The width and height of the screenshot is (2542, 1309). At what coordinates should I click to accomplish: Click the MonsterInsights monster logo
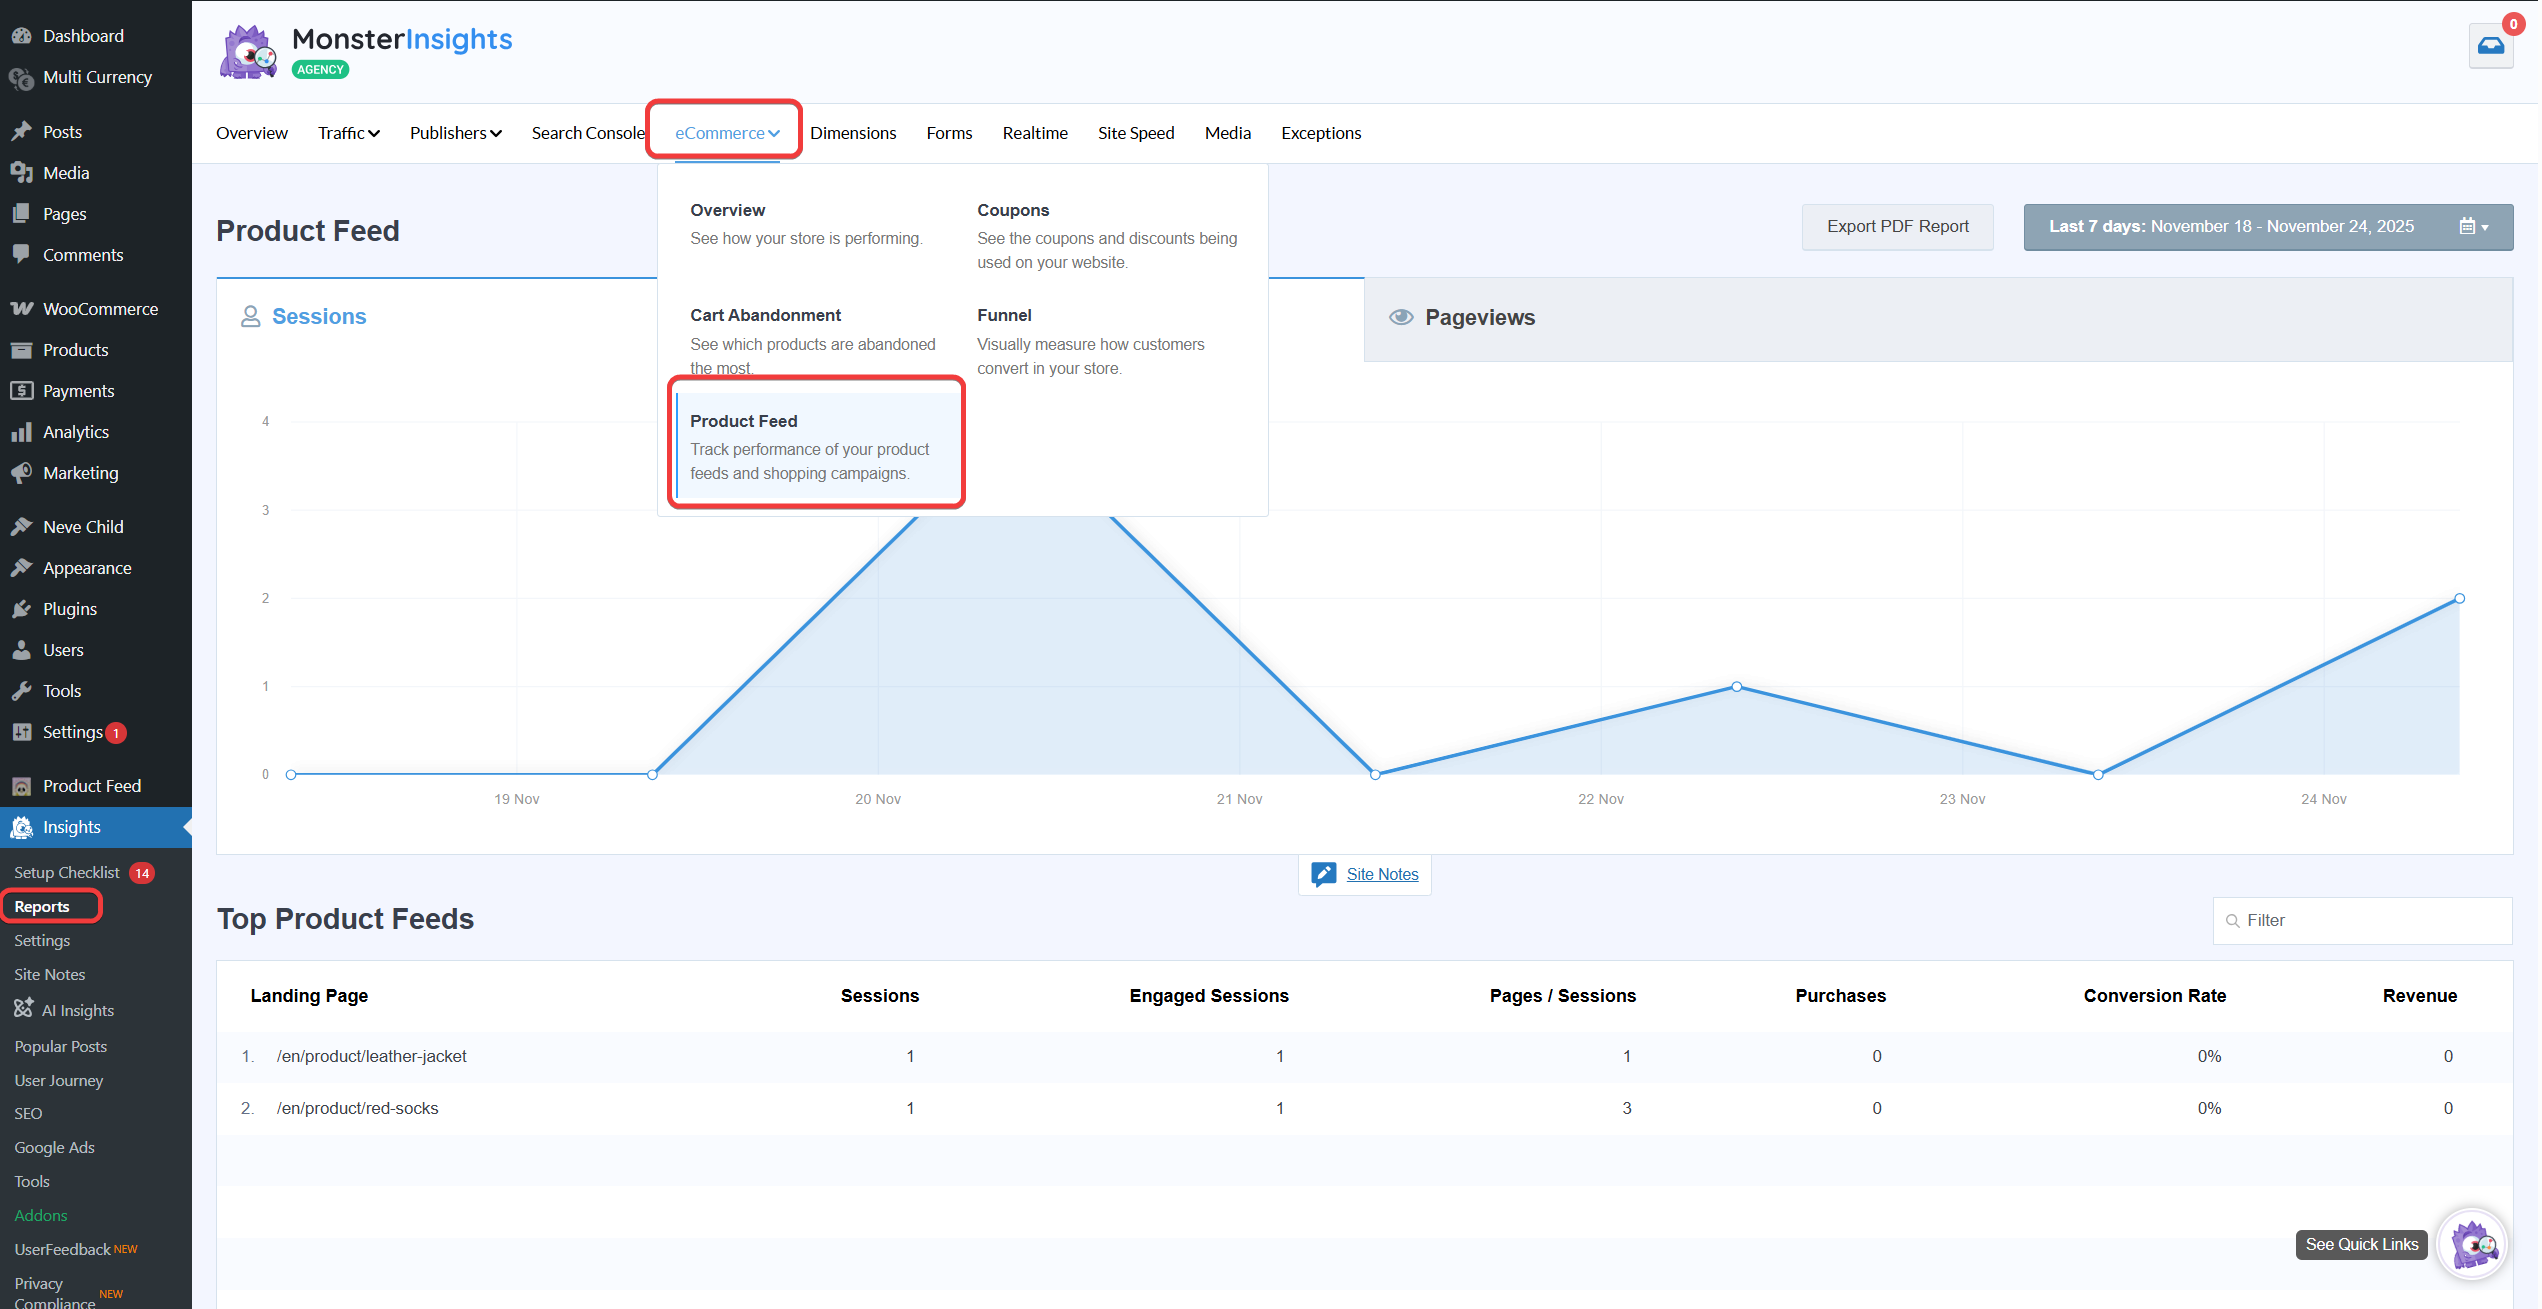coord(248,52)
